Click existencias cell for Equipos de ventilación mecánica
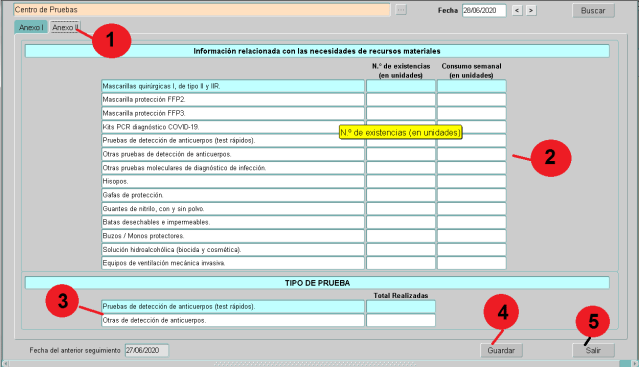This screenshot has width=639, height=367. (401, 263)
